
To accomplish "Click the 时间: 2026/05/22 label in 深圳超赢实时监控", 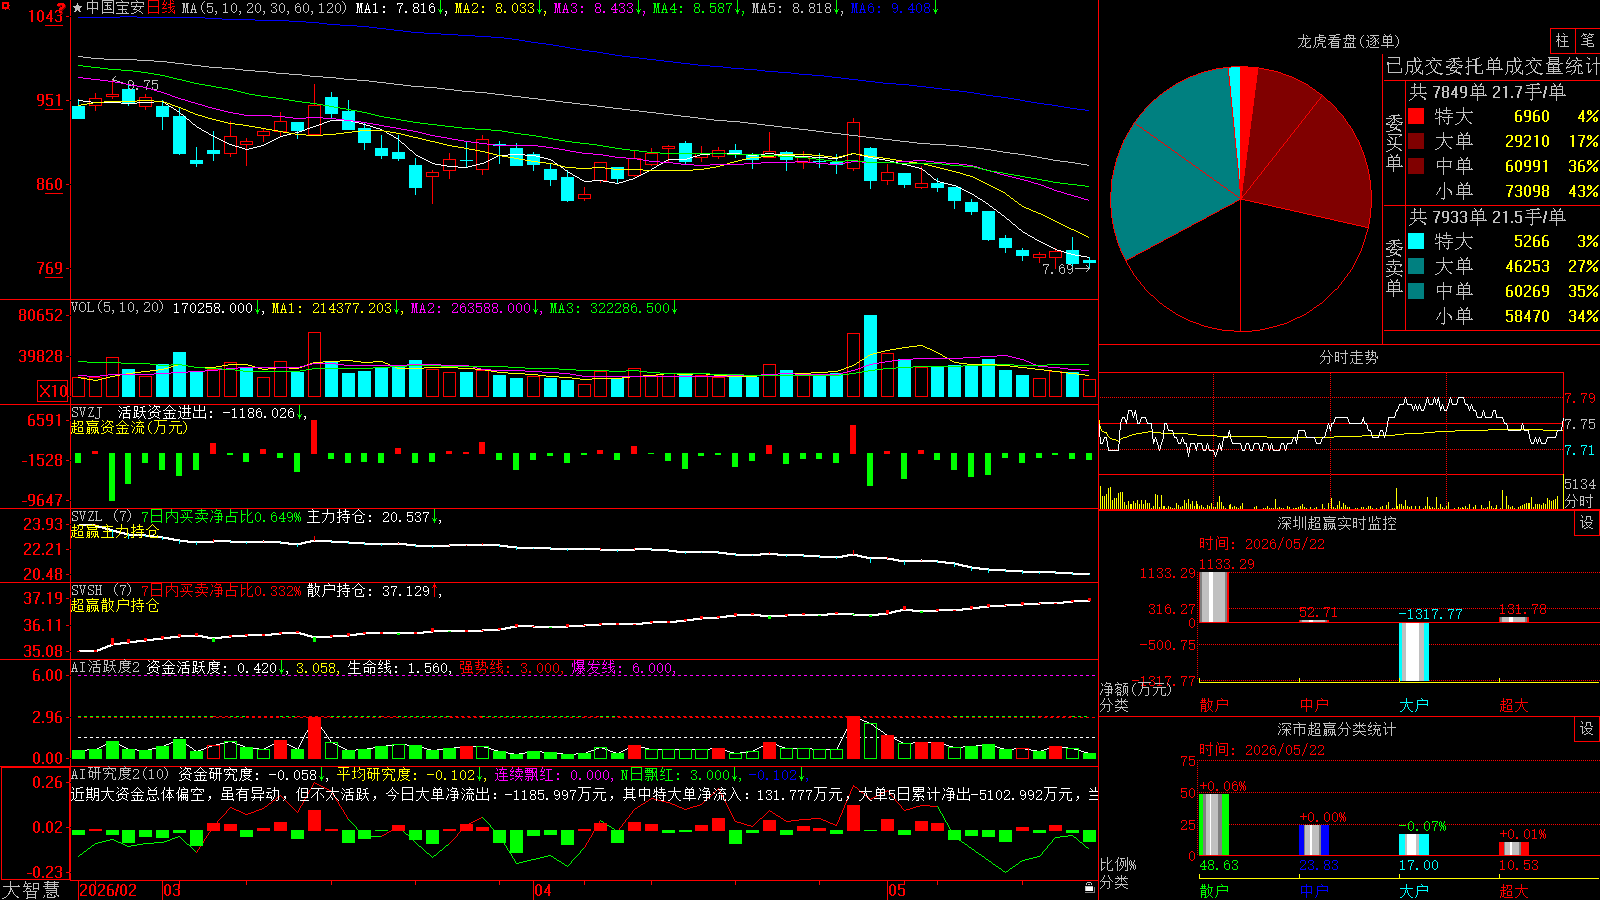I will pos(1262,544).
